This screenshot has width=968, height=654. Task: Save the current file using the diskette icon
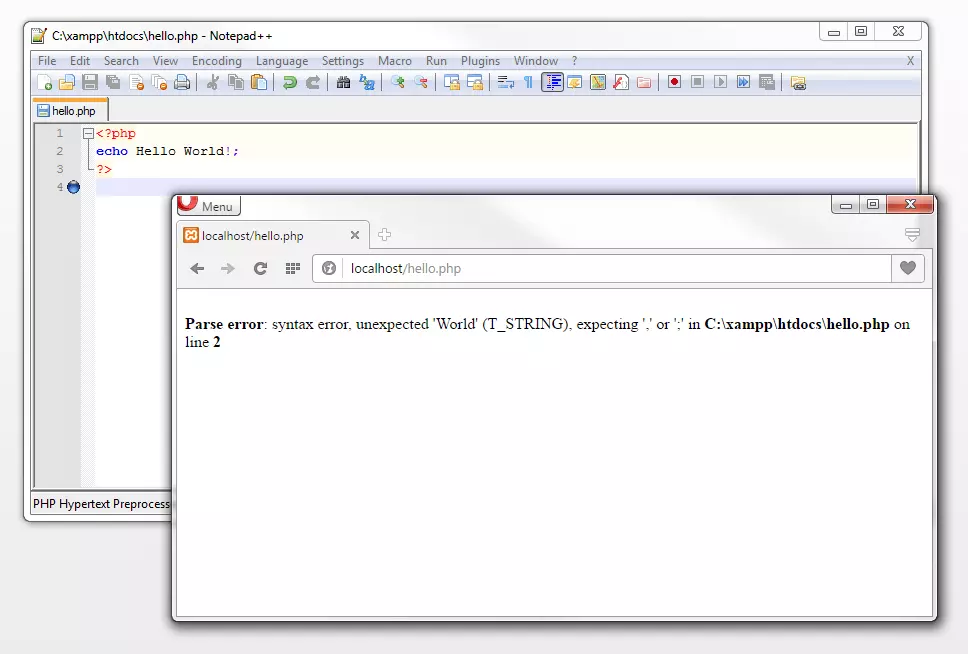(90, 82)
